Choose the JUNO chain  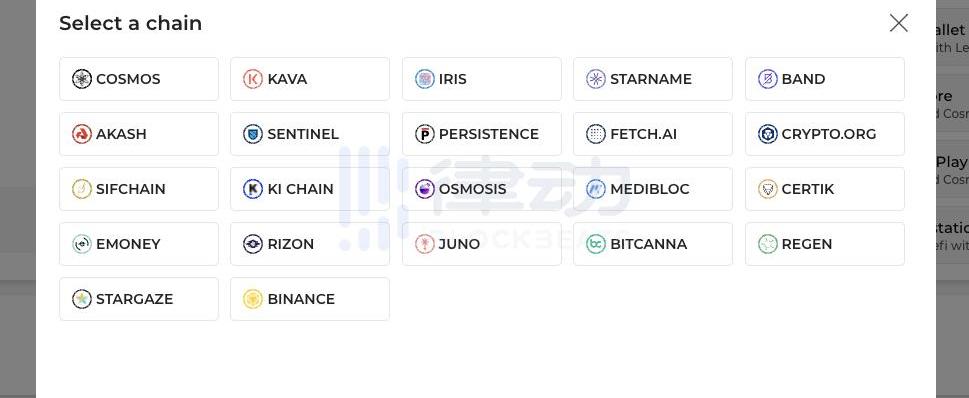pos(481,244)
